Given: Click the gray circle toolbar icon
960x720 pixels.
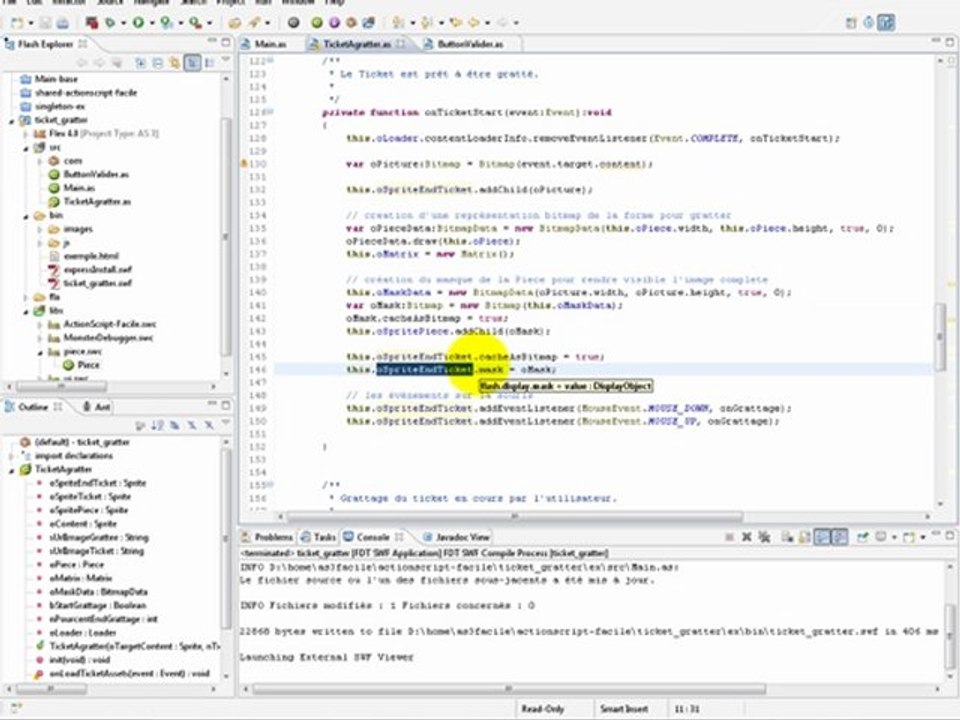Looking at the screenshot, I should [294, 23].
